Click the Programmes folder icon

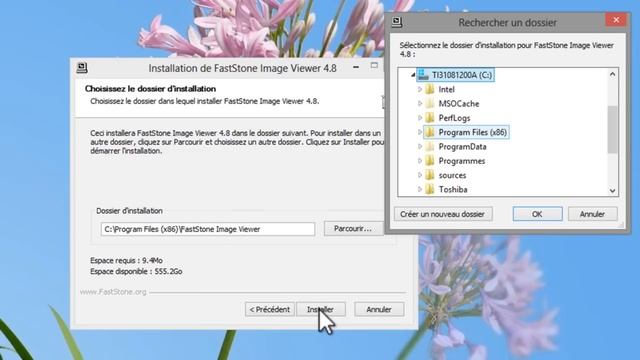click(x=429, y=161)
